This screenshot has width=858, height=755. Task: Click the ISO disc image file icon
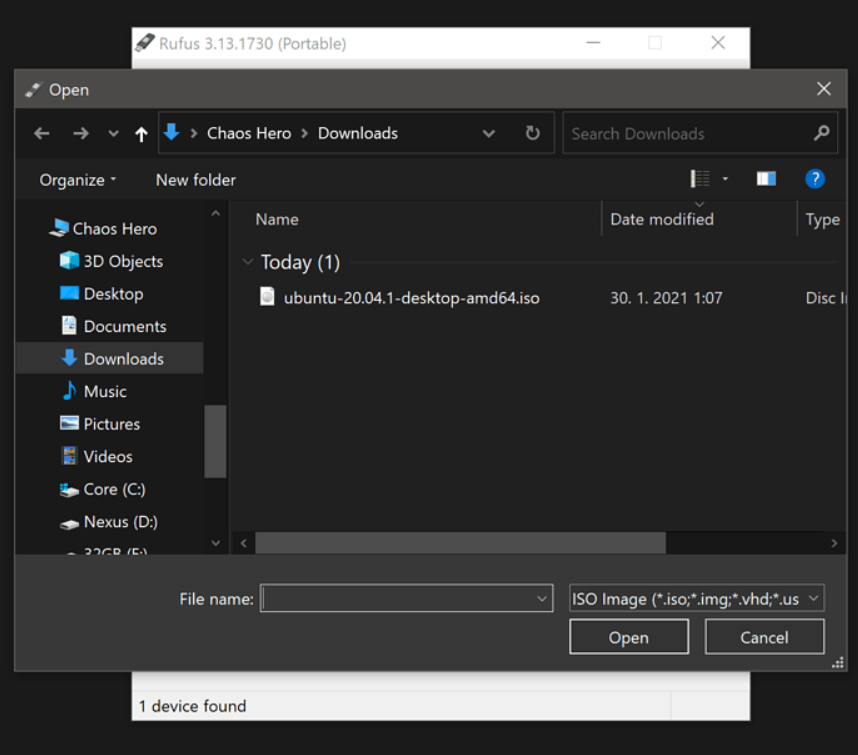pyautogui.click(x=267, y=297)
